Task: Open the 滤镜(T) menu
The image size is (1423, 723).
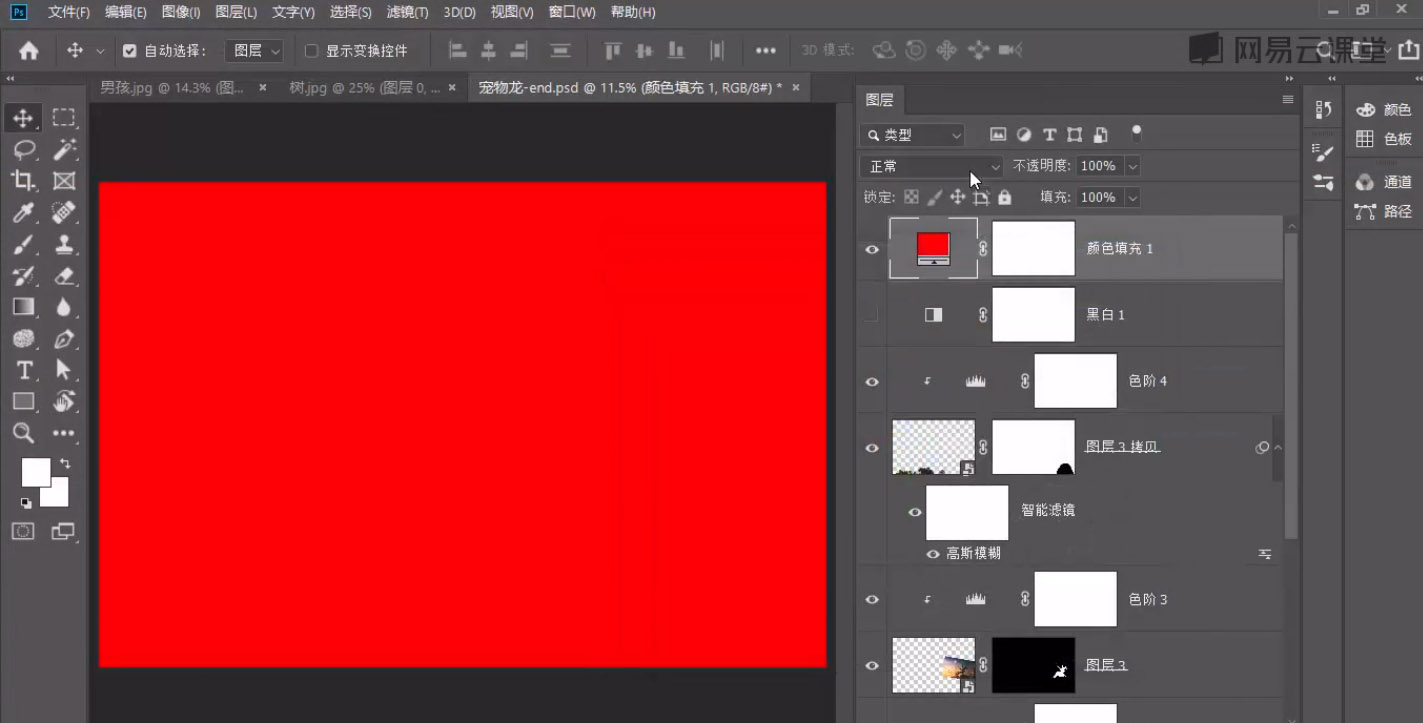Action: (x=407, y=12)
